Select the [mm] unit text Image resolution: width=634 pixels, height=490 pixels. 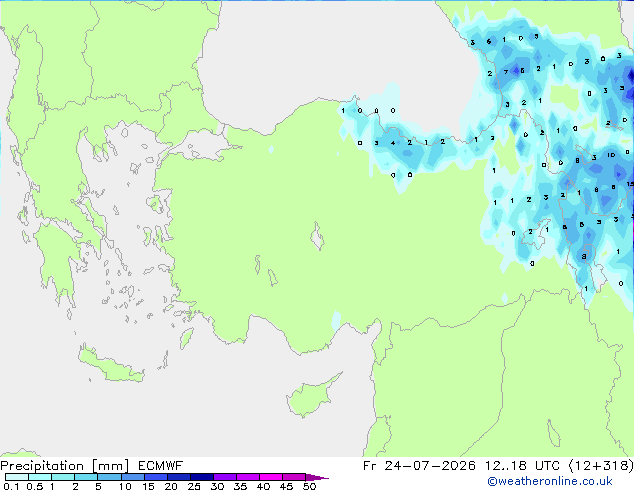click(x=110, y=466)
